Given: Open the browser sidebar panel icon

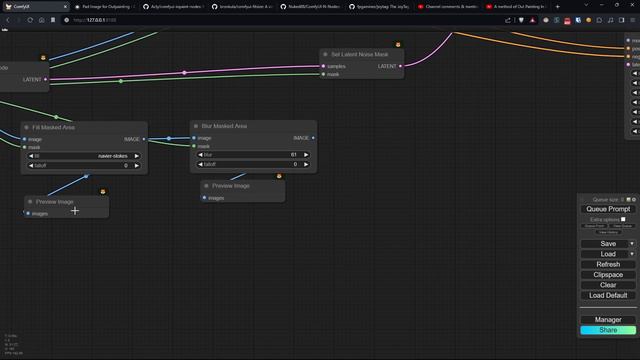Looking at the screenshot, I should (622, 20).
